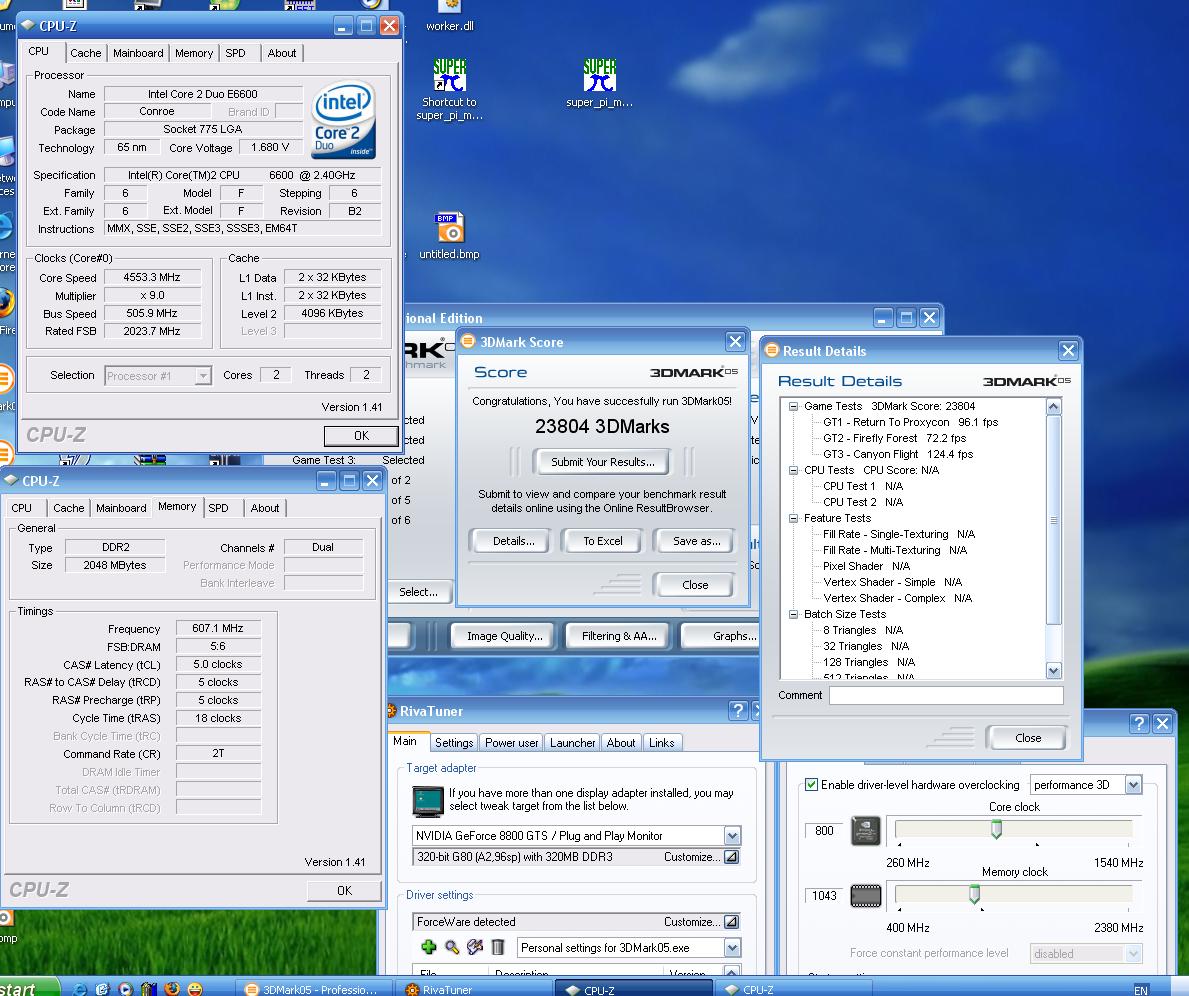Click the scroll down arrow in Result Details tree
Screen dimensions: 1189x996
[1053, 671]
